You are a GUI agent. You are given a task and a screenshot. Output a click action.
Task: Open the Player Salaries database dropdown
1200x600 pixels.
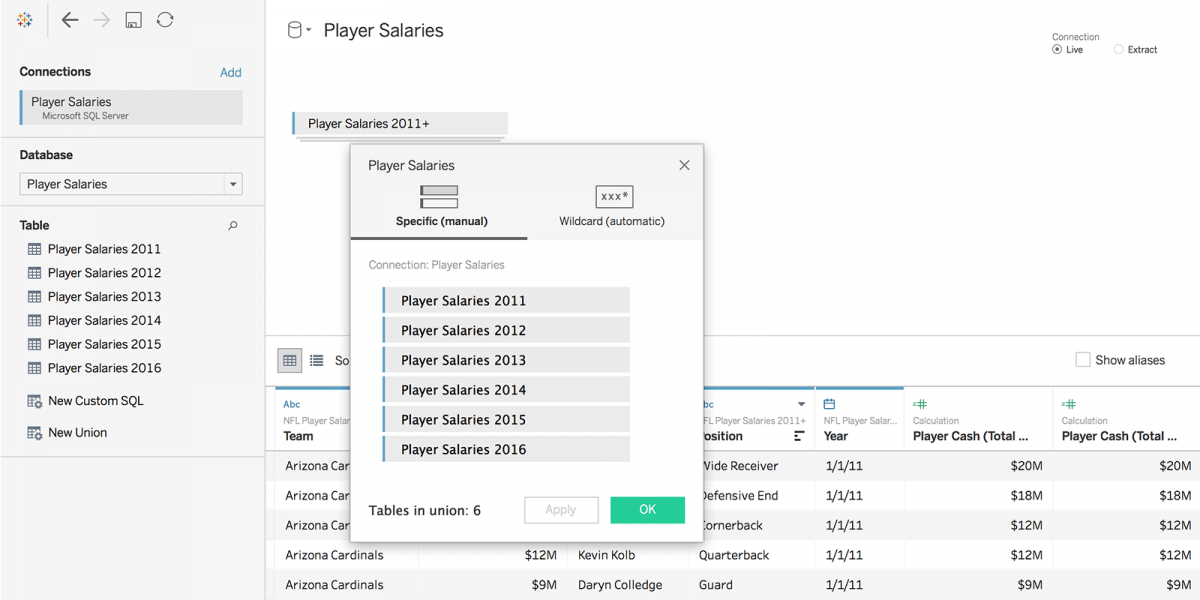coord(233,184)
